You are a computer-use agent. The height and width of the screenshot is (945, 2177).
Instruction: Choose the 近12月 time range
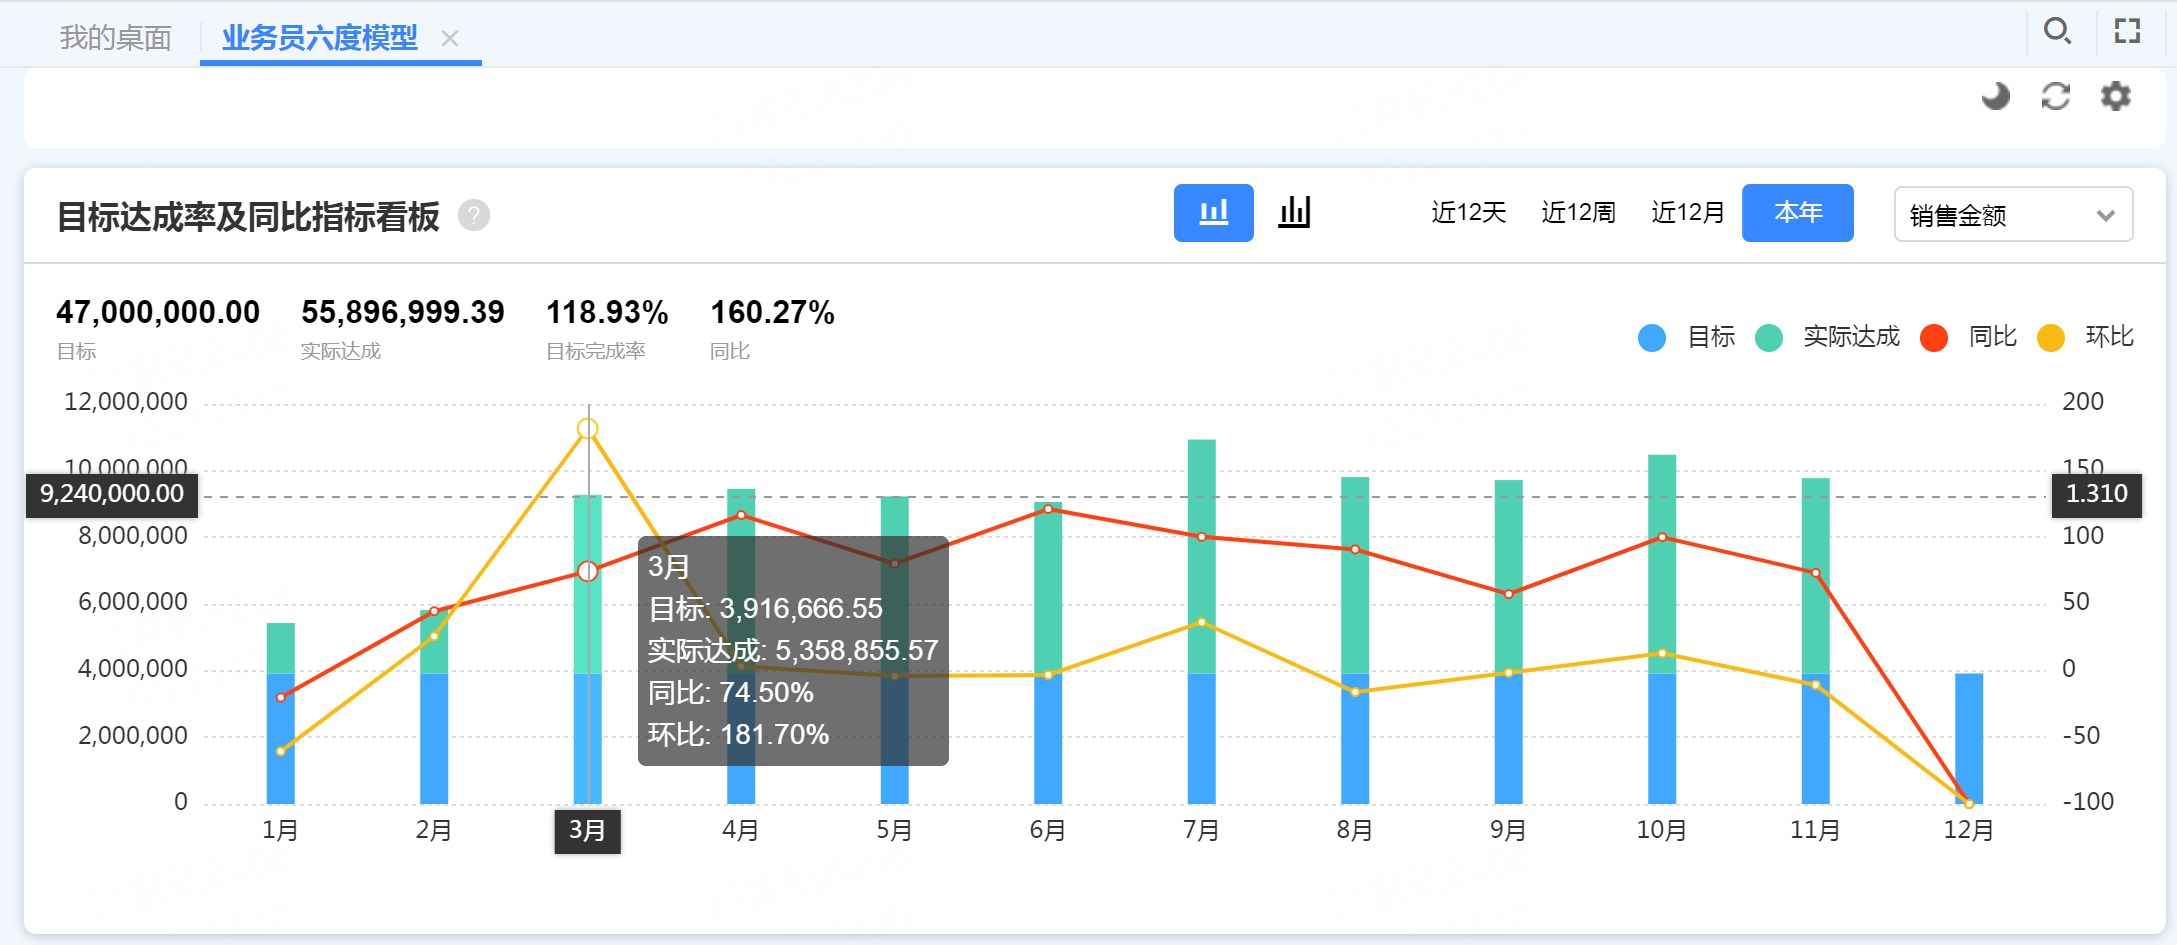(1689, 213)
